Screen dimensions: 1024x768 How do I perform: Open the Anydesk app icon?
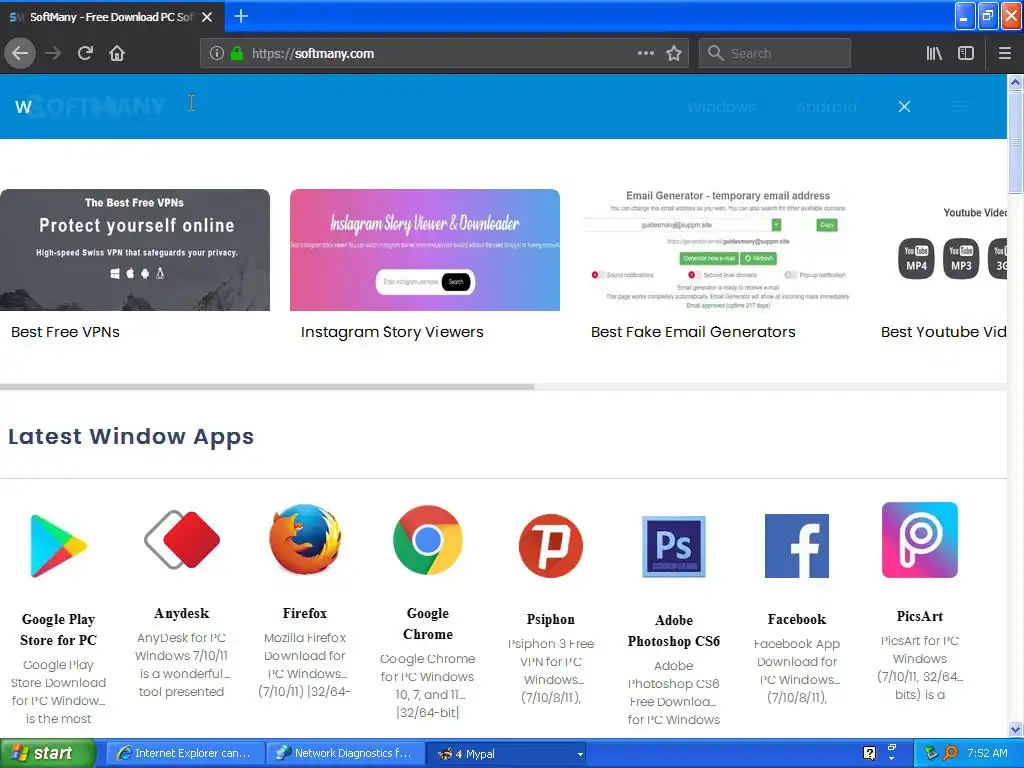[182, 539]
